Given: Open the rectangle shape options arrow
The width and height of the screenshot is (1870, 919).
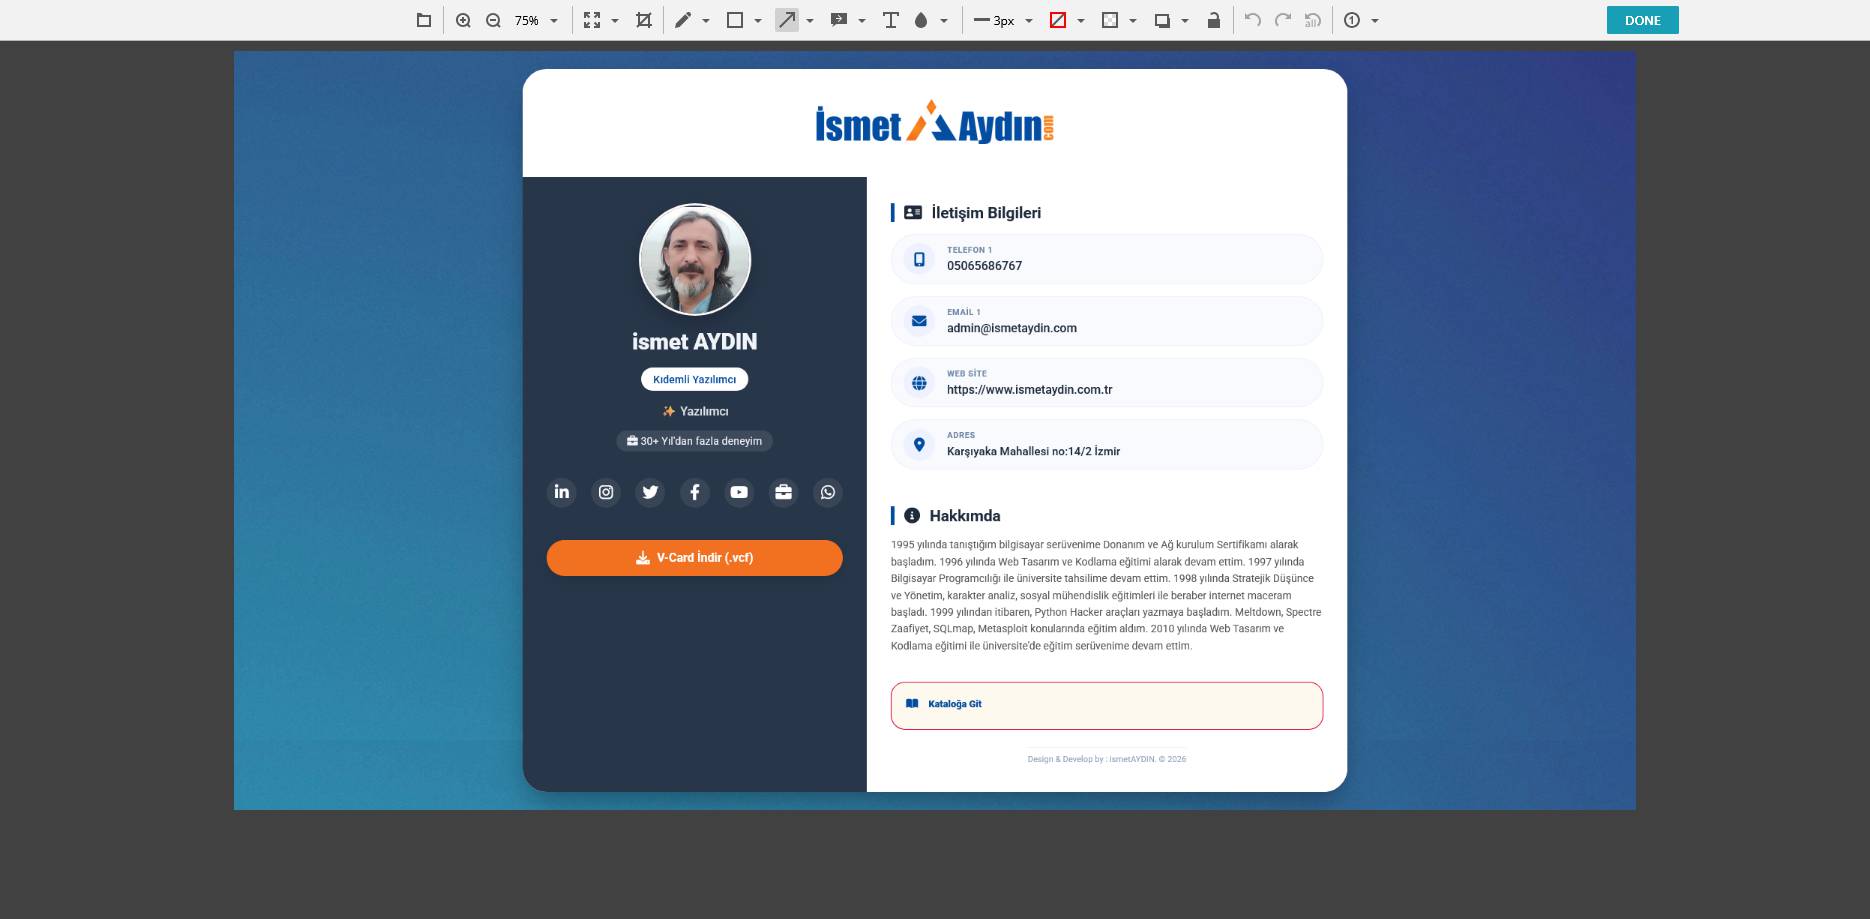Looking at the screenshot, I should [758, 21].
